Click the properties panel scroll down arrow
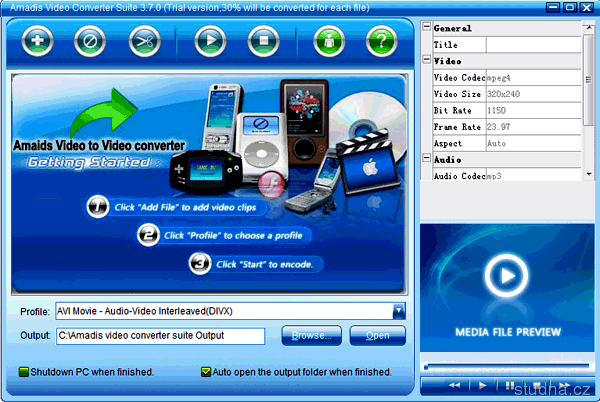Screen dimensions: 600x402 [x=589, y=174]
